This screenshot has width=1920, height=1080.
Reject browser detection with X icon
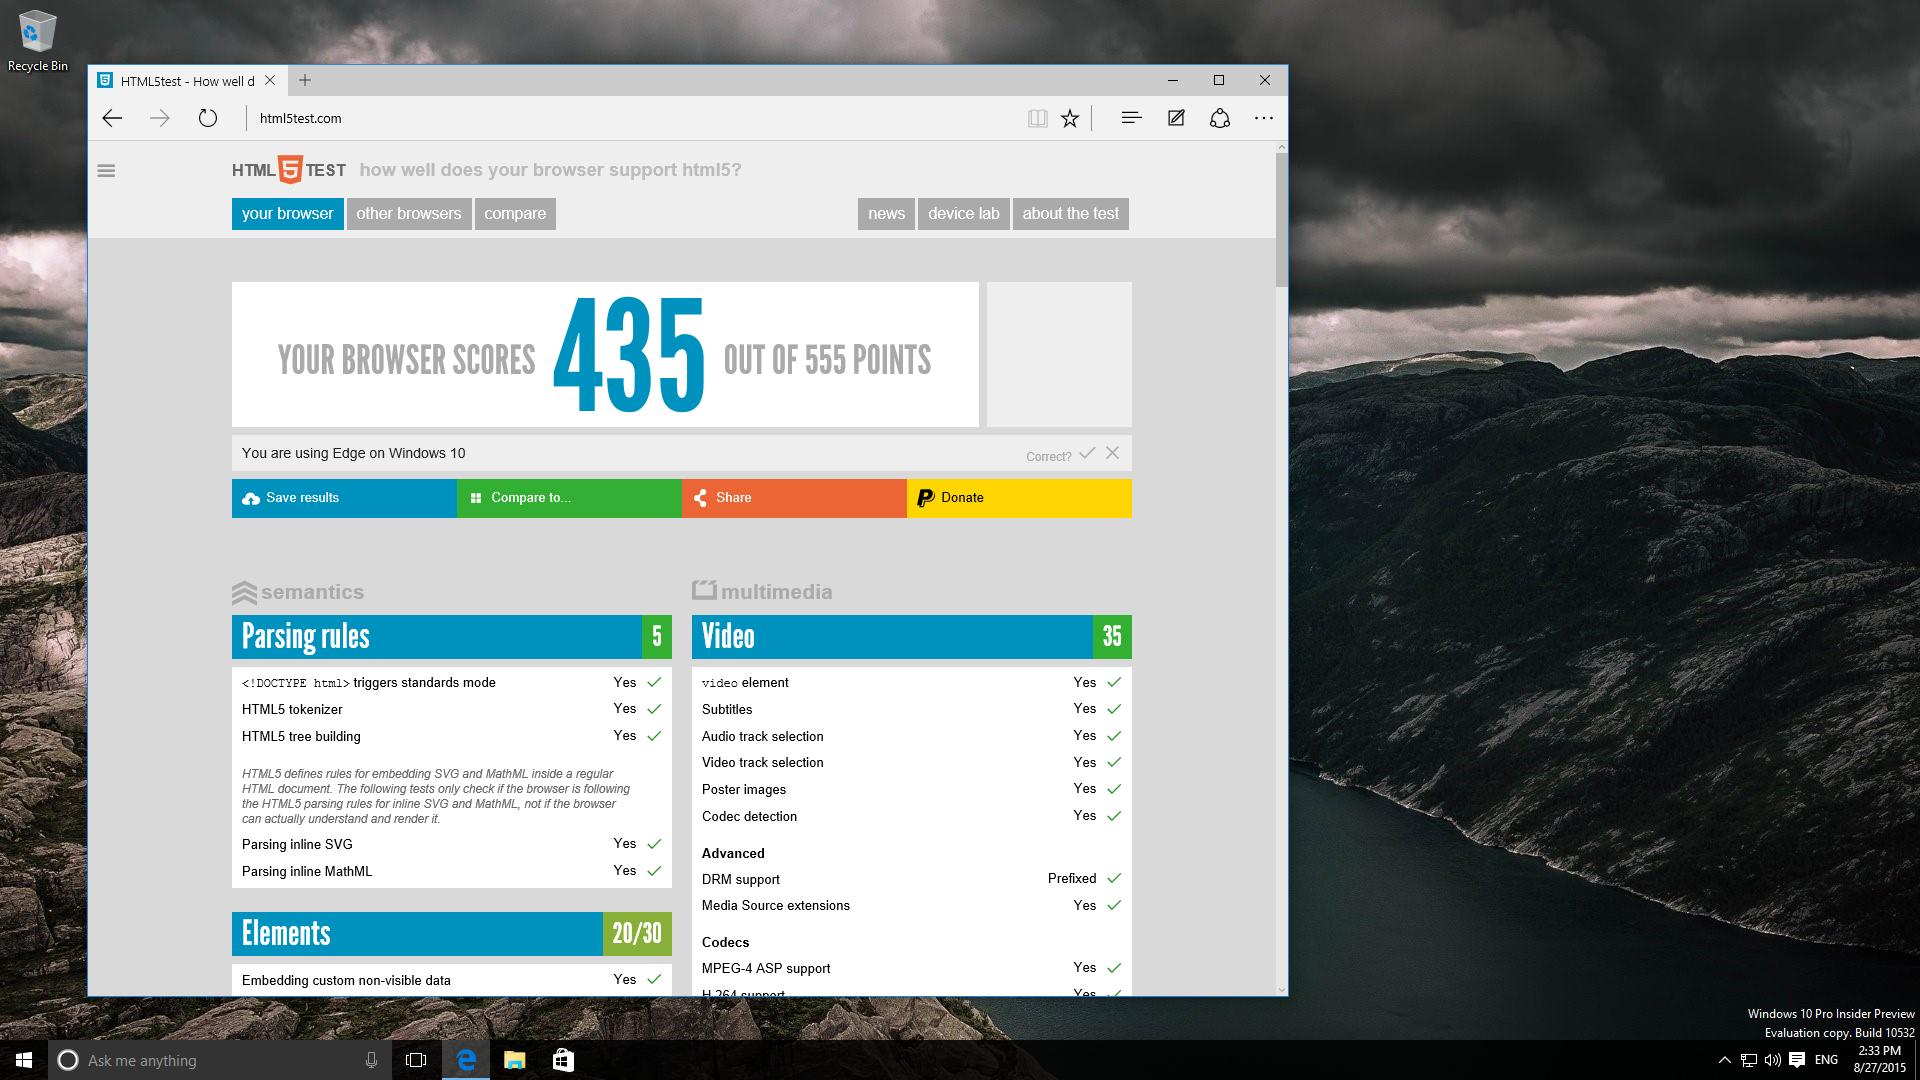1112,453
